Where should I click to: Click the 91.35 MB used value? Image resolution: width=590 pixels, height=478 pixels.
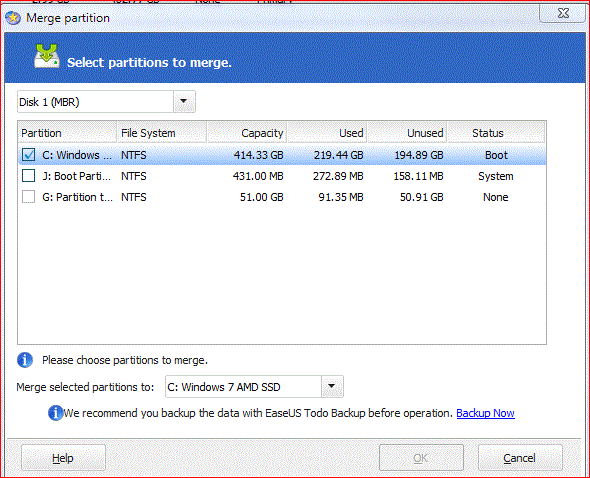[x=341, y=197]
